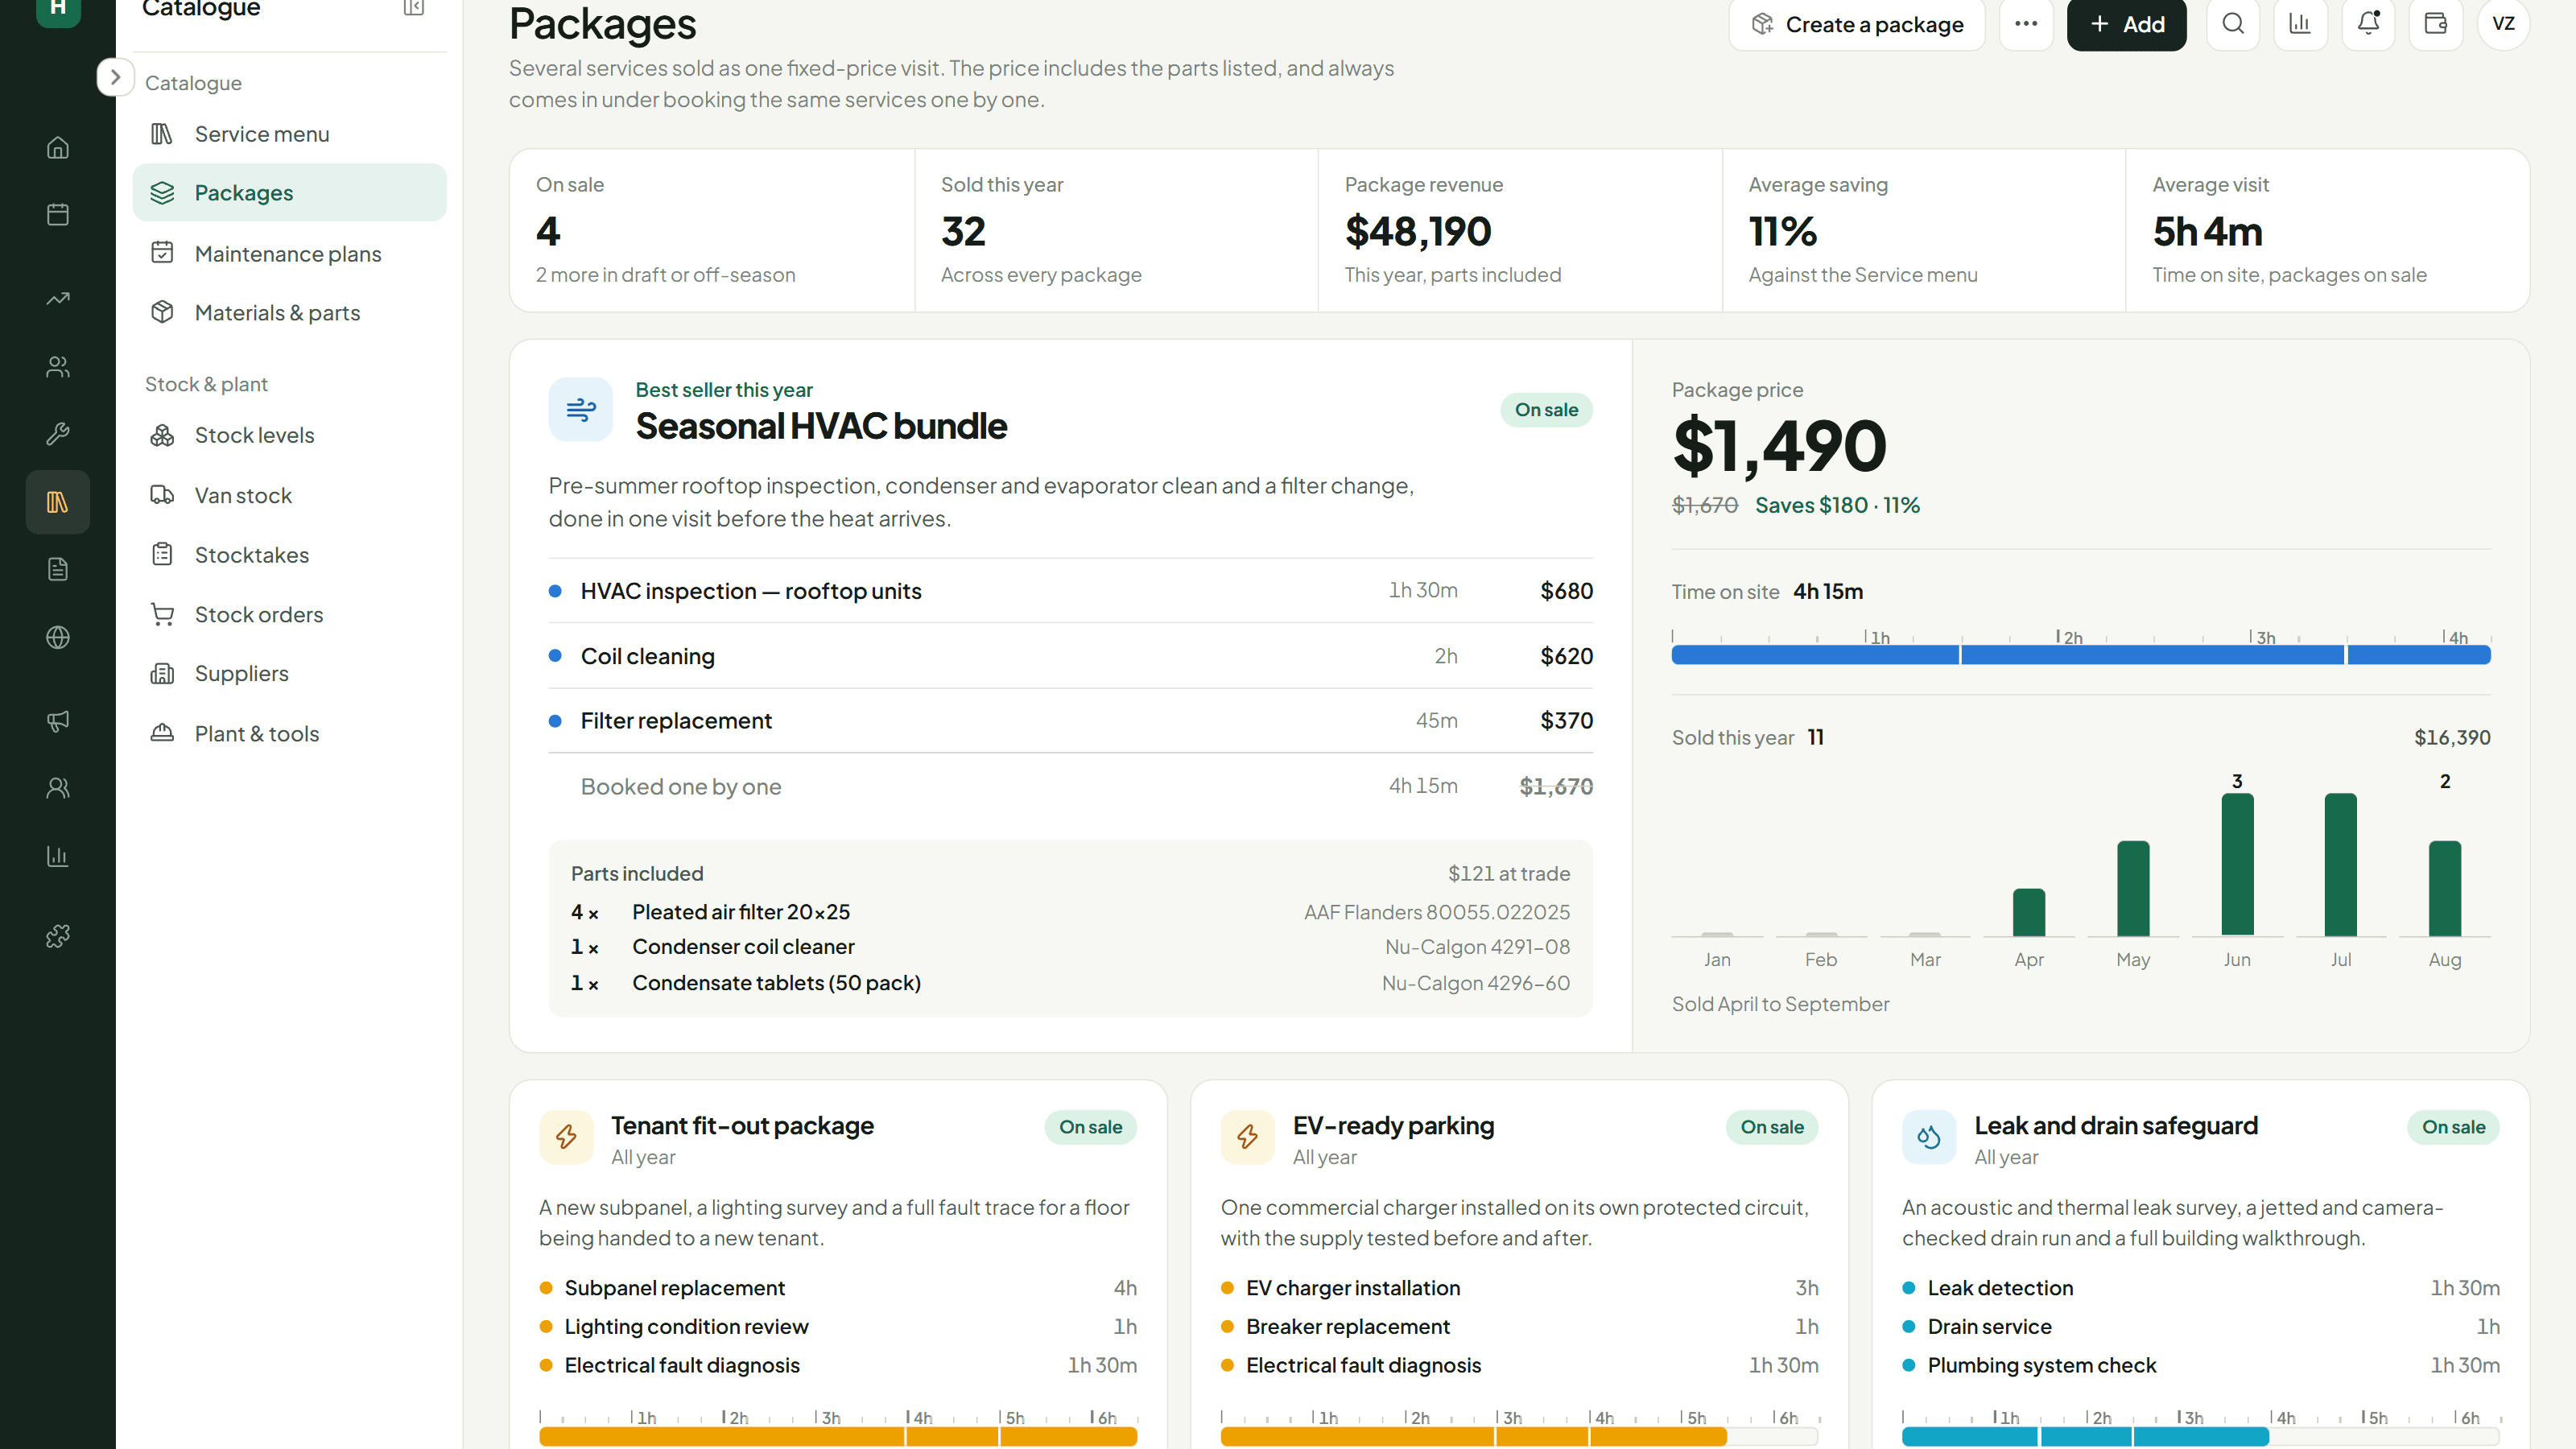
Task: Click the June sales bar in chart
Action: (2237, 864)
